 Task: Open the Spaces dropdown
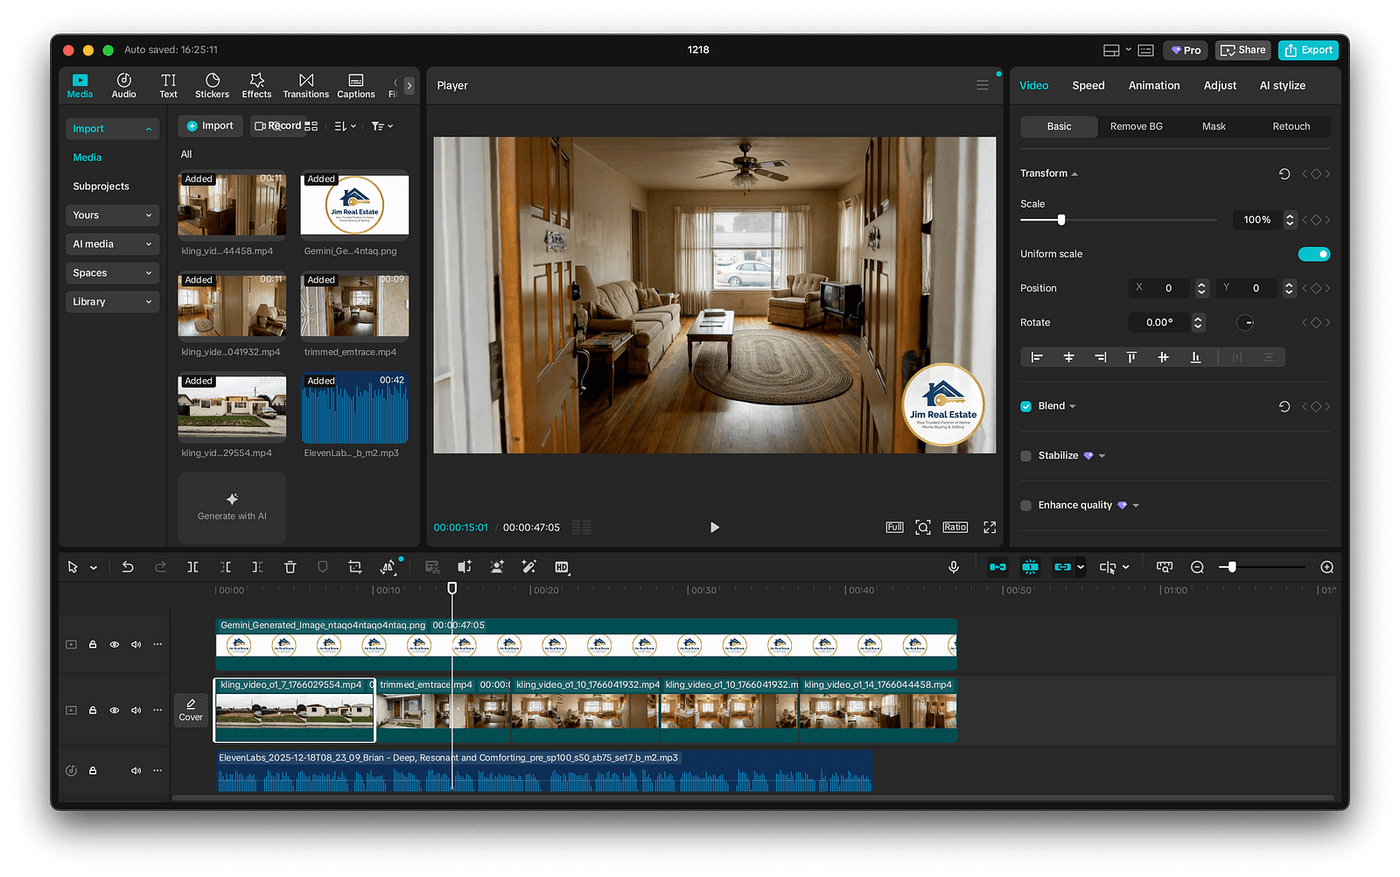[x=112, y=273]
